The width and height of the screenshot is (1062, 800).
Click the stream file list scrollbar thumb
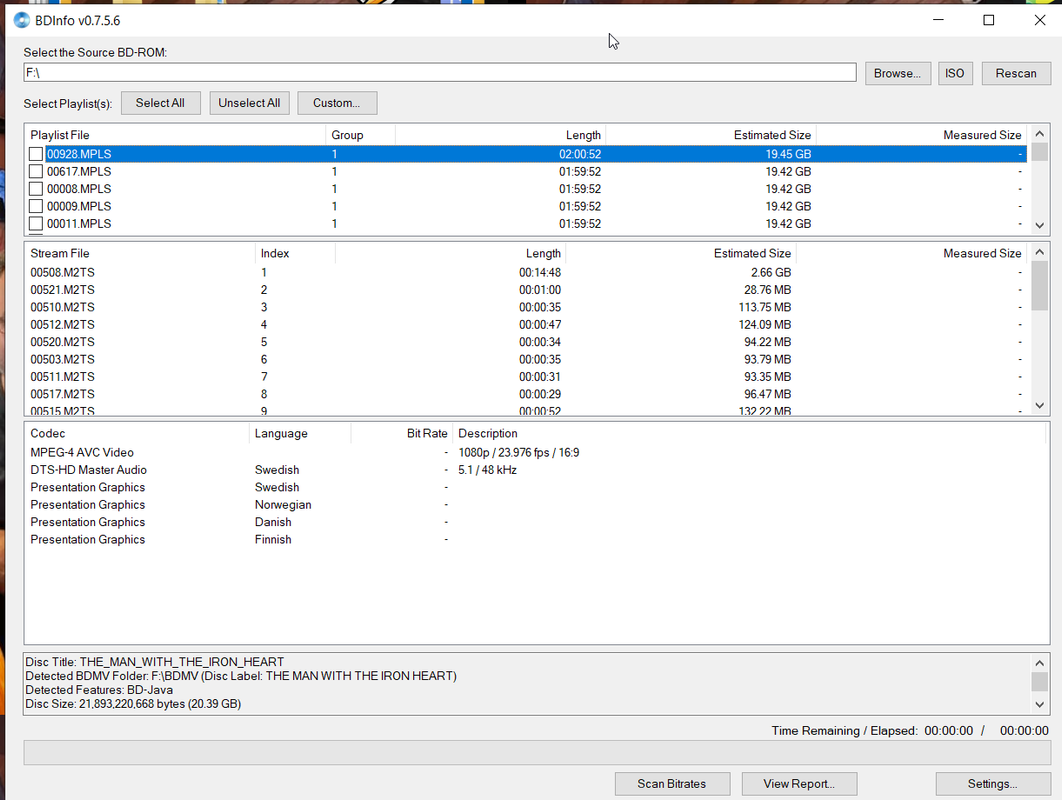[1040, 285]
